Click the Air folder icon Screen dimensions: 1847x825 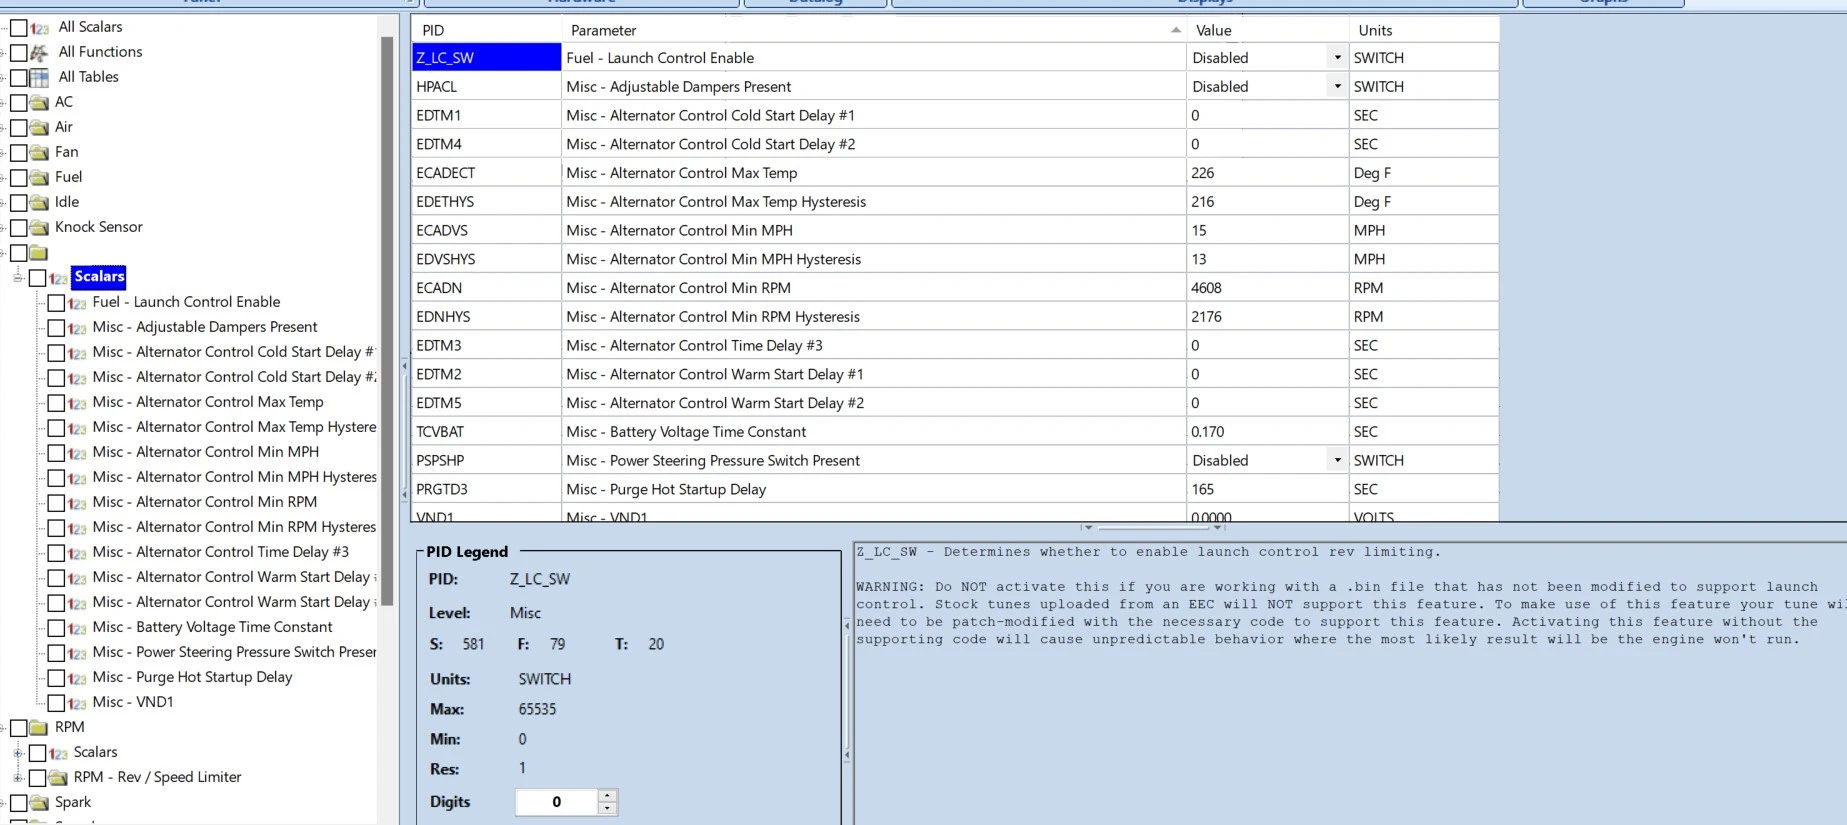coord(39,128)
